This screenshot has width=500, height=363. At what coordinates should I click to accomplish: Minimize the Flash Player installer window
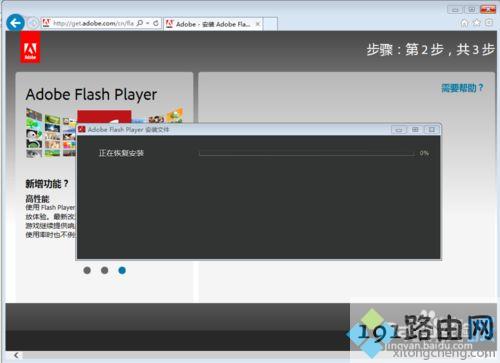[399, 130]
